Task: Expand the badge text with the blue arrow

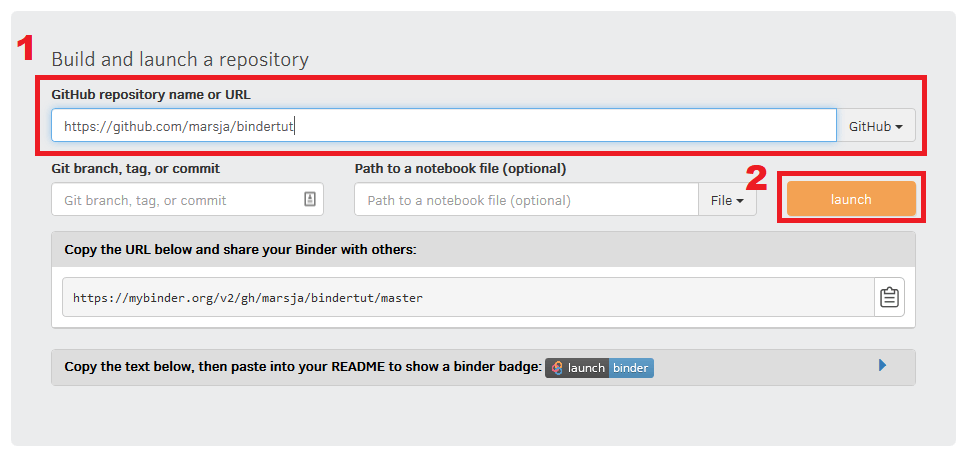Action: [x=883, y=366]
